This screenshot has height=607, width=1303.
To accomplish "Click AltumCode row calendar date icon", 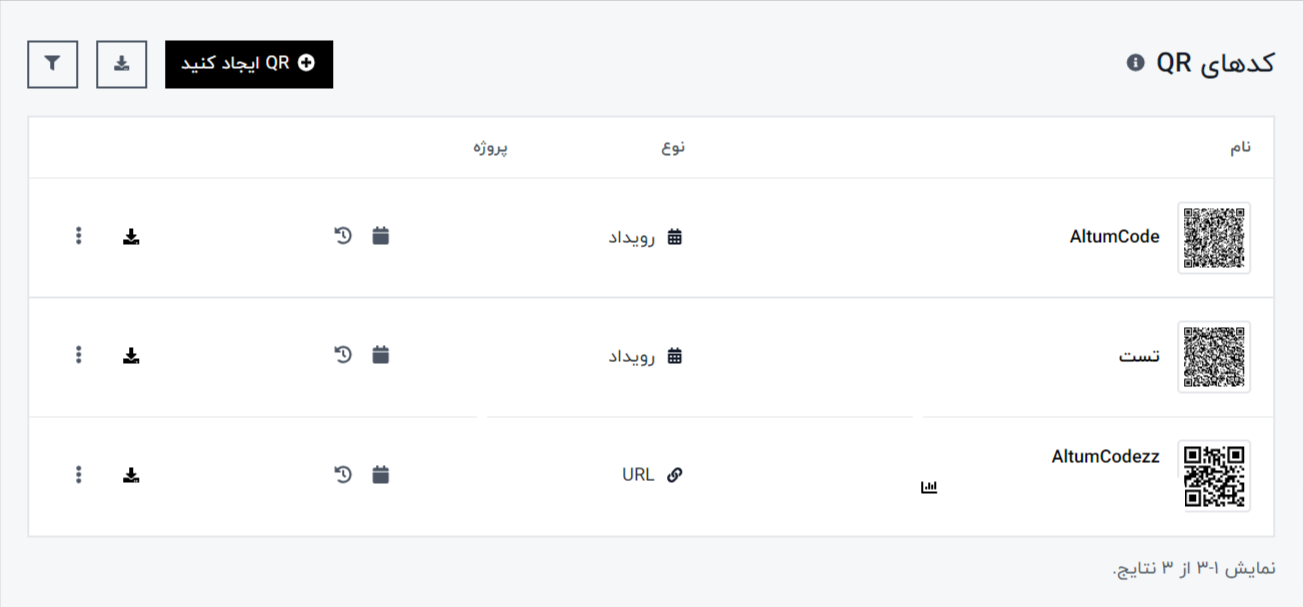I will tap(380, 237).
